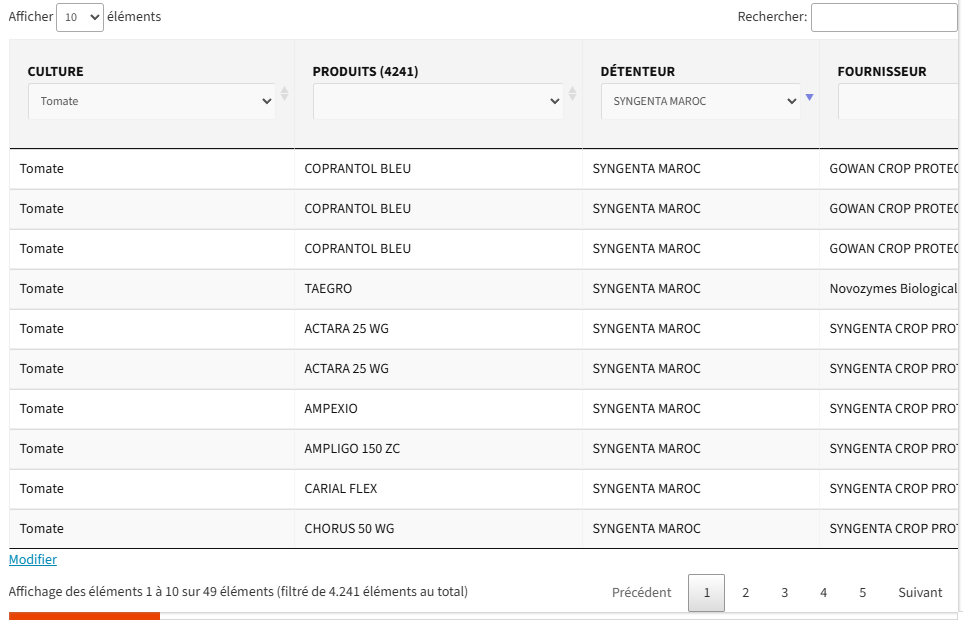Select pagination page 1

[x=706, y=592]
